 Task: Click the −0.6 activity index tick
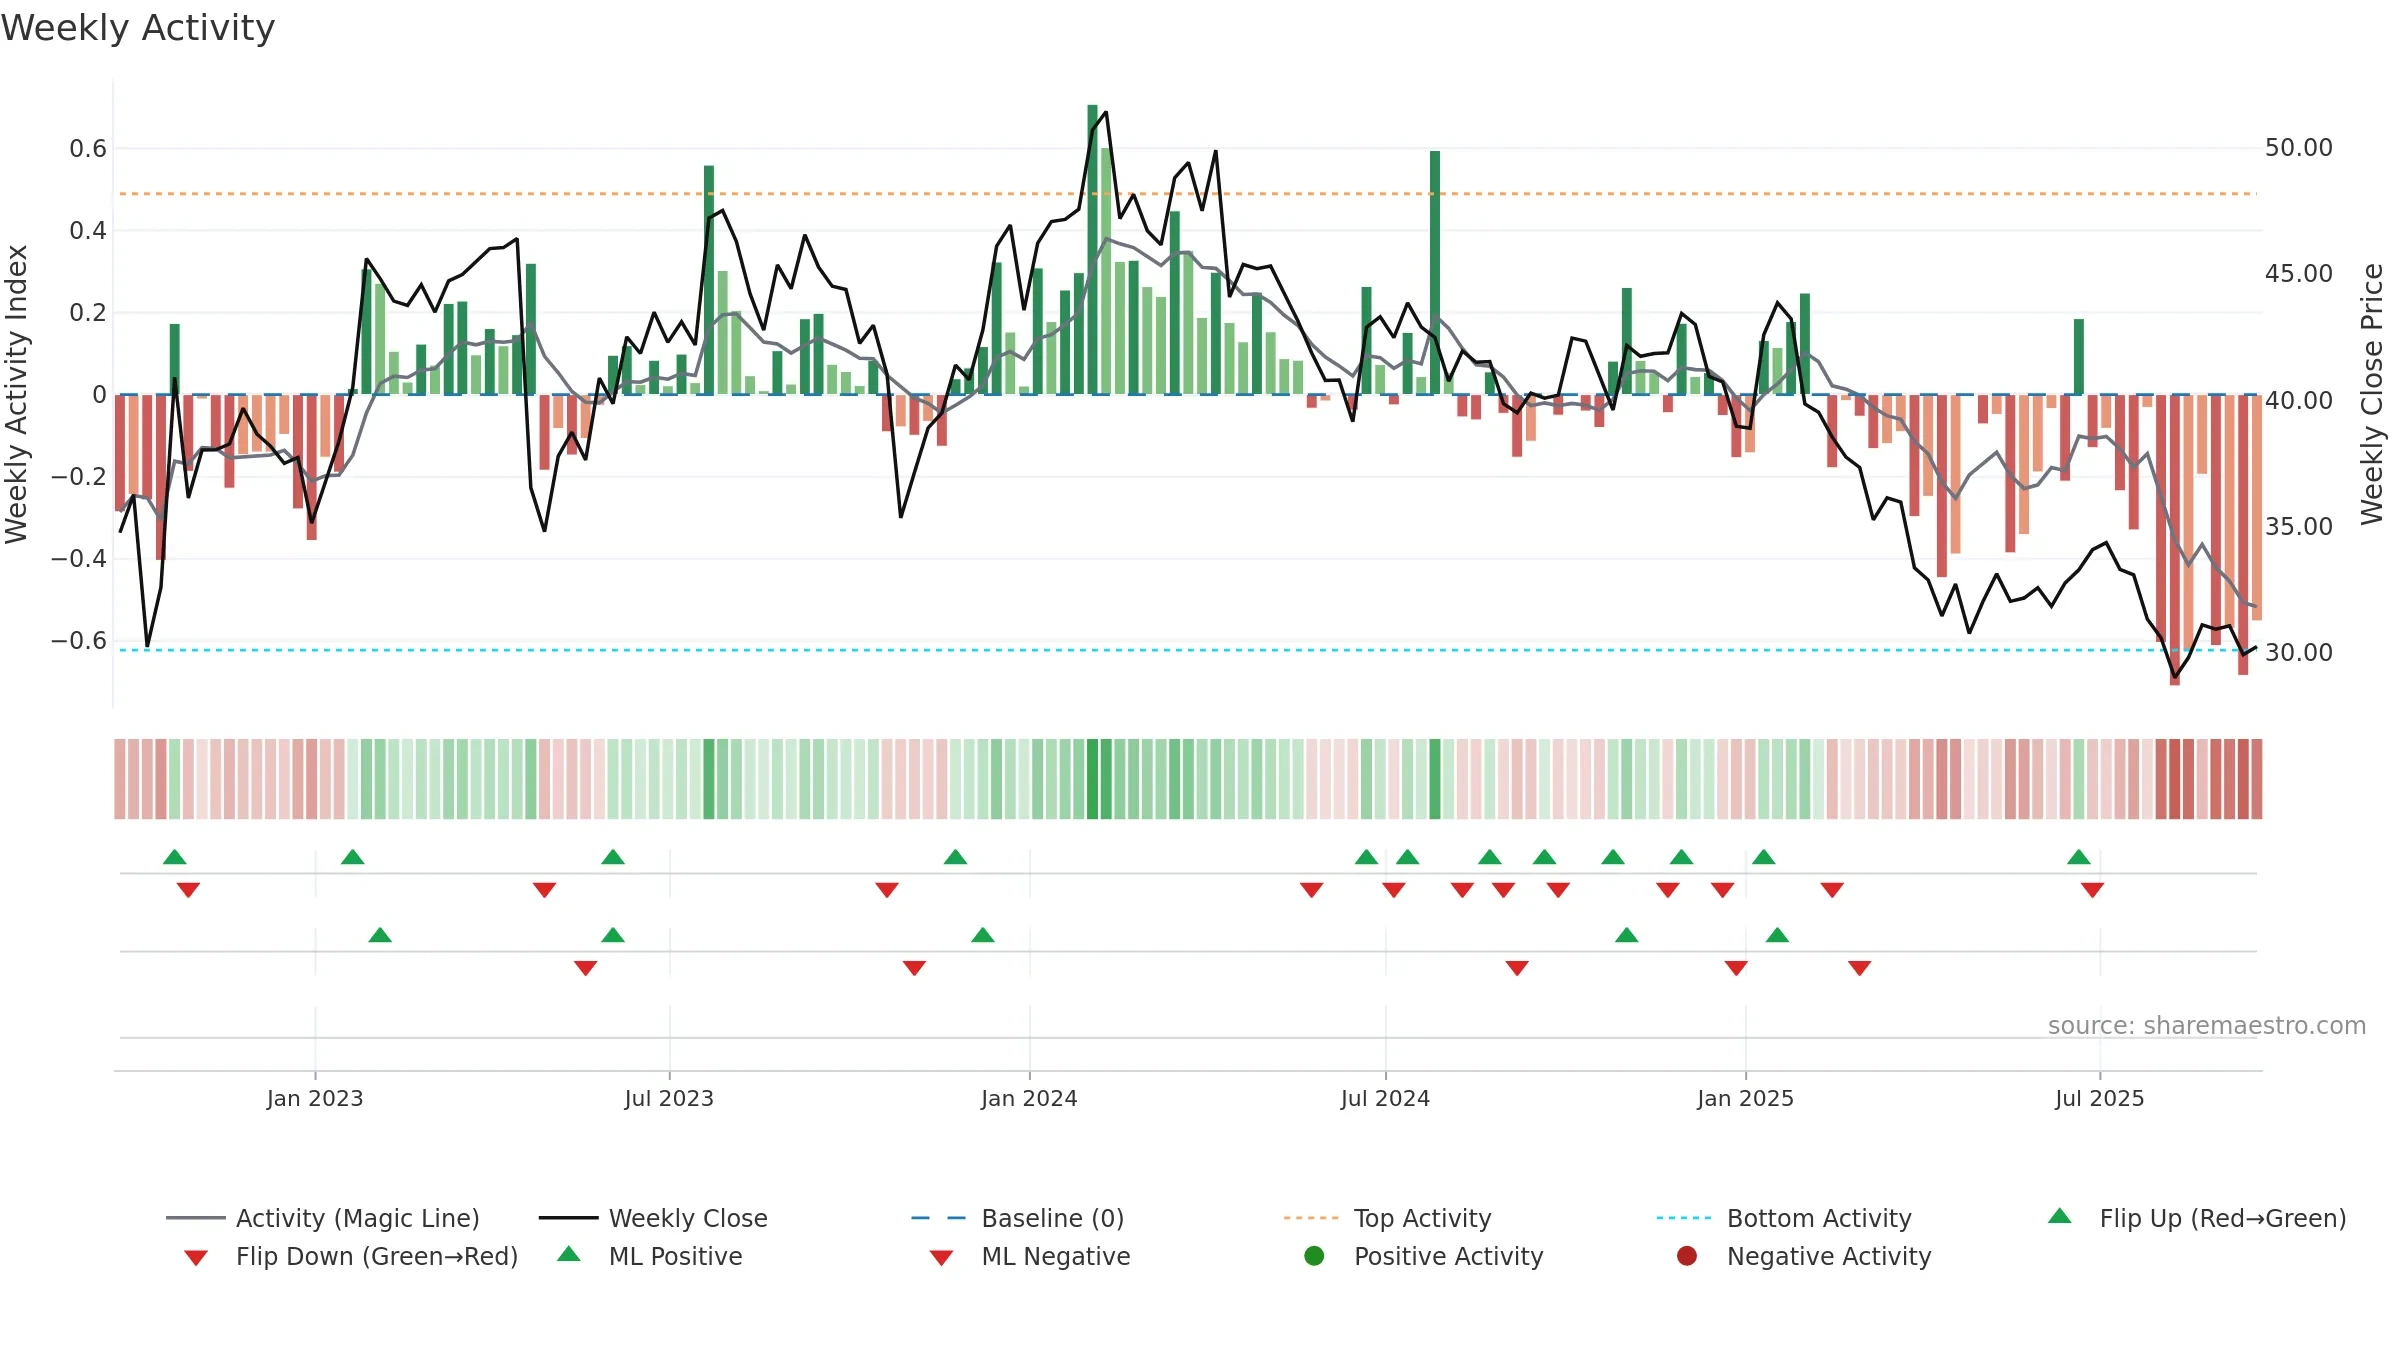(79, 640)
